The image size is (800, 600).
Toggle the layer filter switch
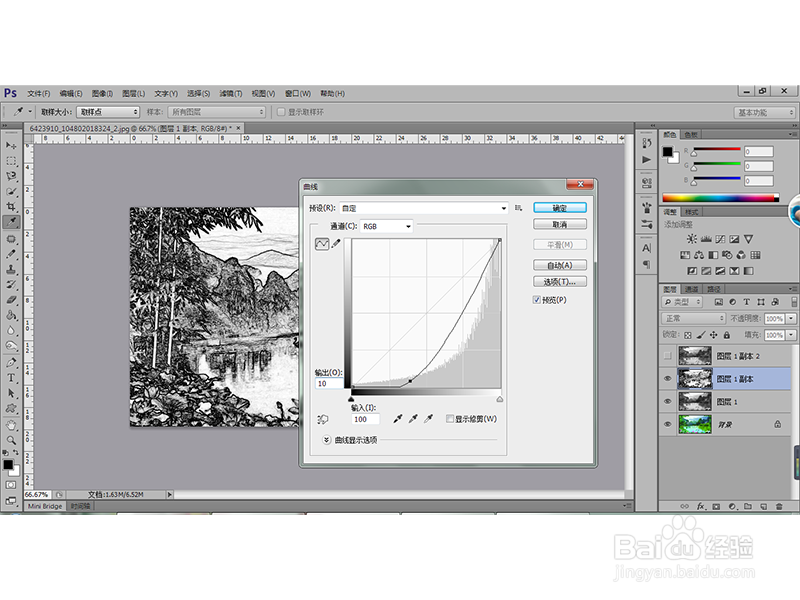(x=794, y=302)
